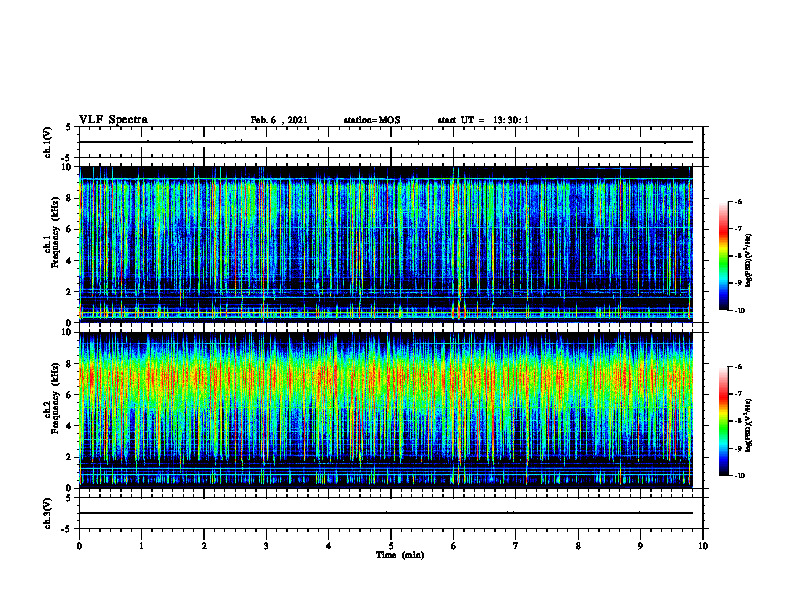Click time axis tick label "3"
The image size is (792, 612).
click(266, 546)
